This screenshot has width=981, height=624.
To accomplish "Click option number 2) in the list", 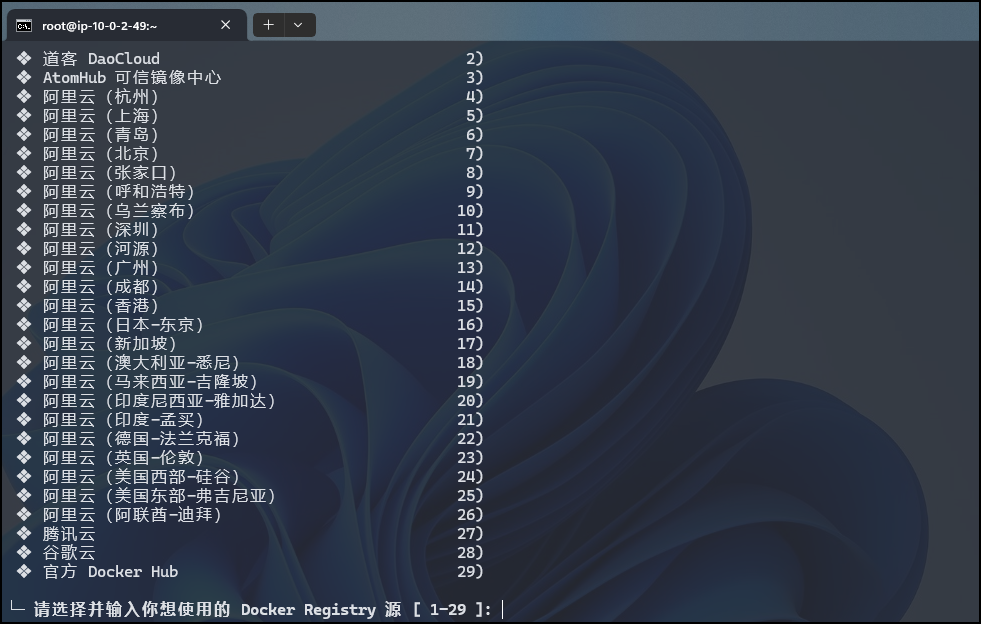I will (x=474, y=59).
